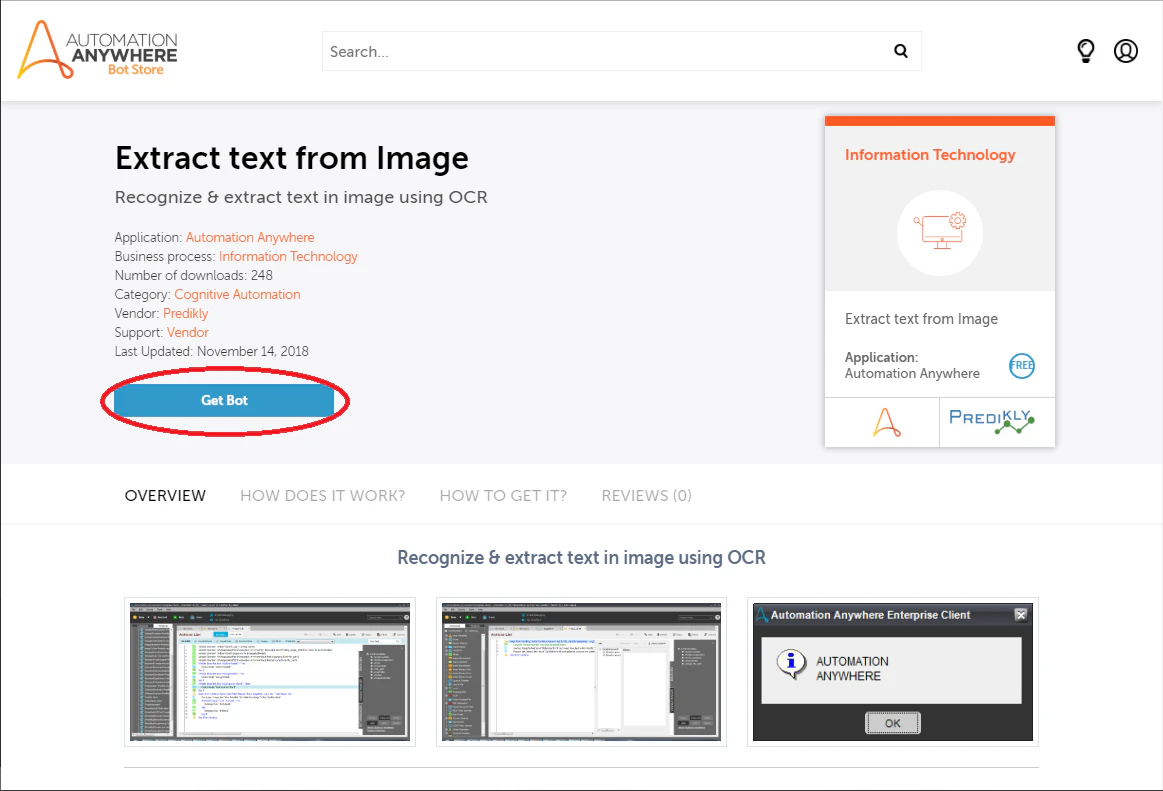Click the "Last Updated: November 14, 2018" text
Screen dimensions: 1163x791
pyautogui.click(x=211, y=352)
